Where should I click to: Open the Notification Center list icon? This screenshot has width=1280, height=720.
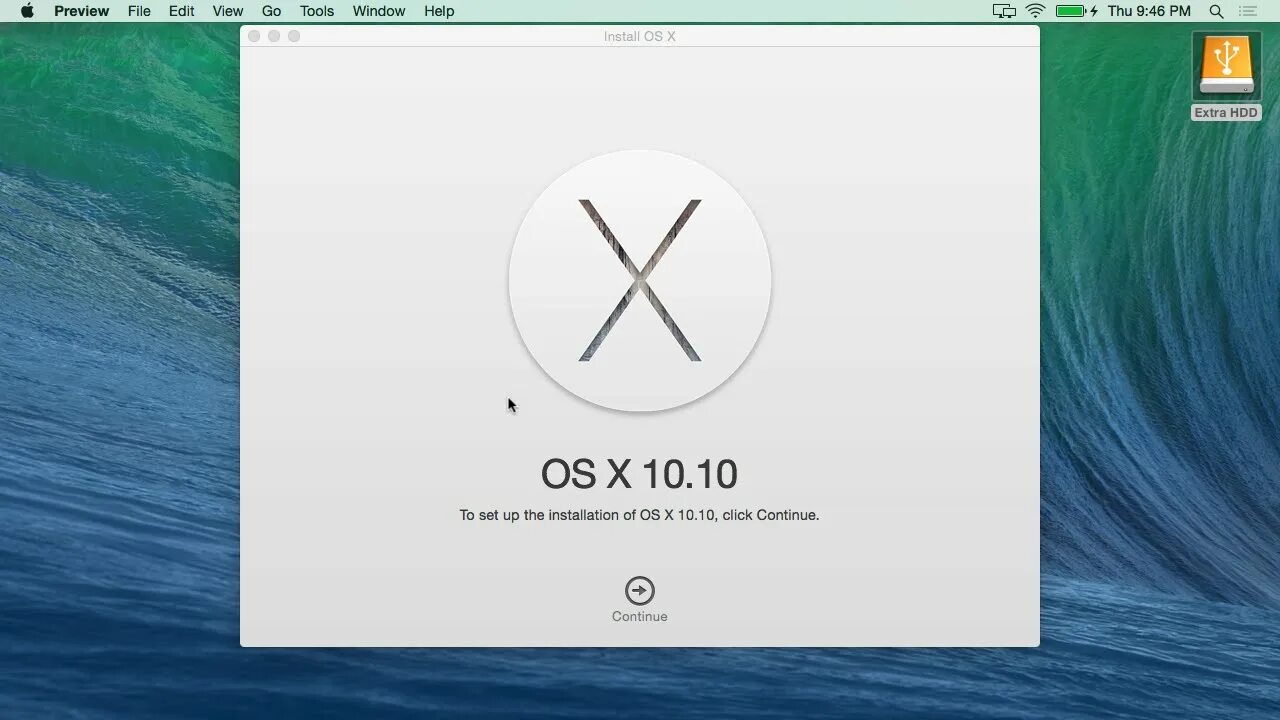pyautogui.click(x=1247, y=11)
